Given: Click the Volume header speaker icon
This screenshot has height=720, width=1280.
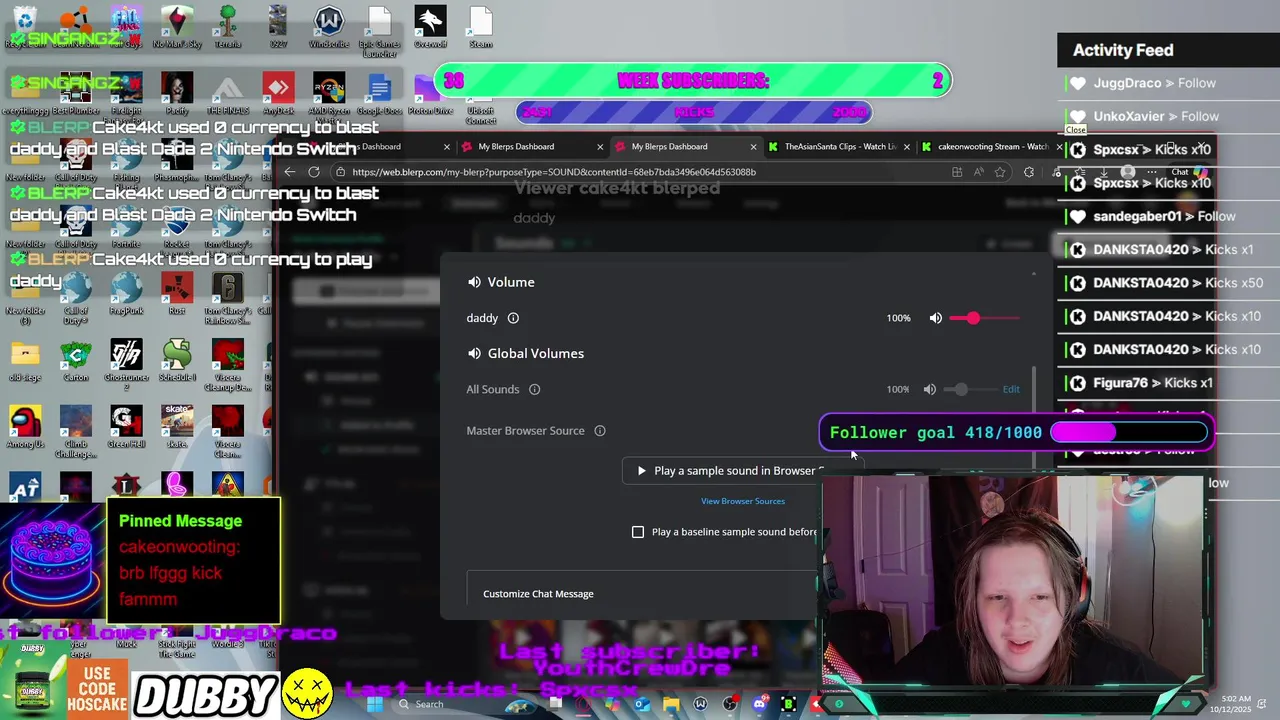Looking at the screenshot, I should pyautogui.click(x=474, y=282).
